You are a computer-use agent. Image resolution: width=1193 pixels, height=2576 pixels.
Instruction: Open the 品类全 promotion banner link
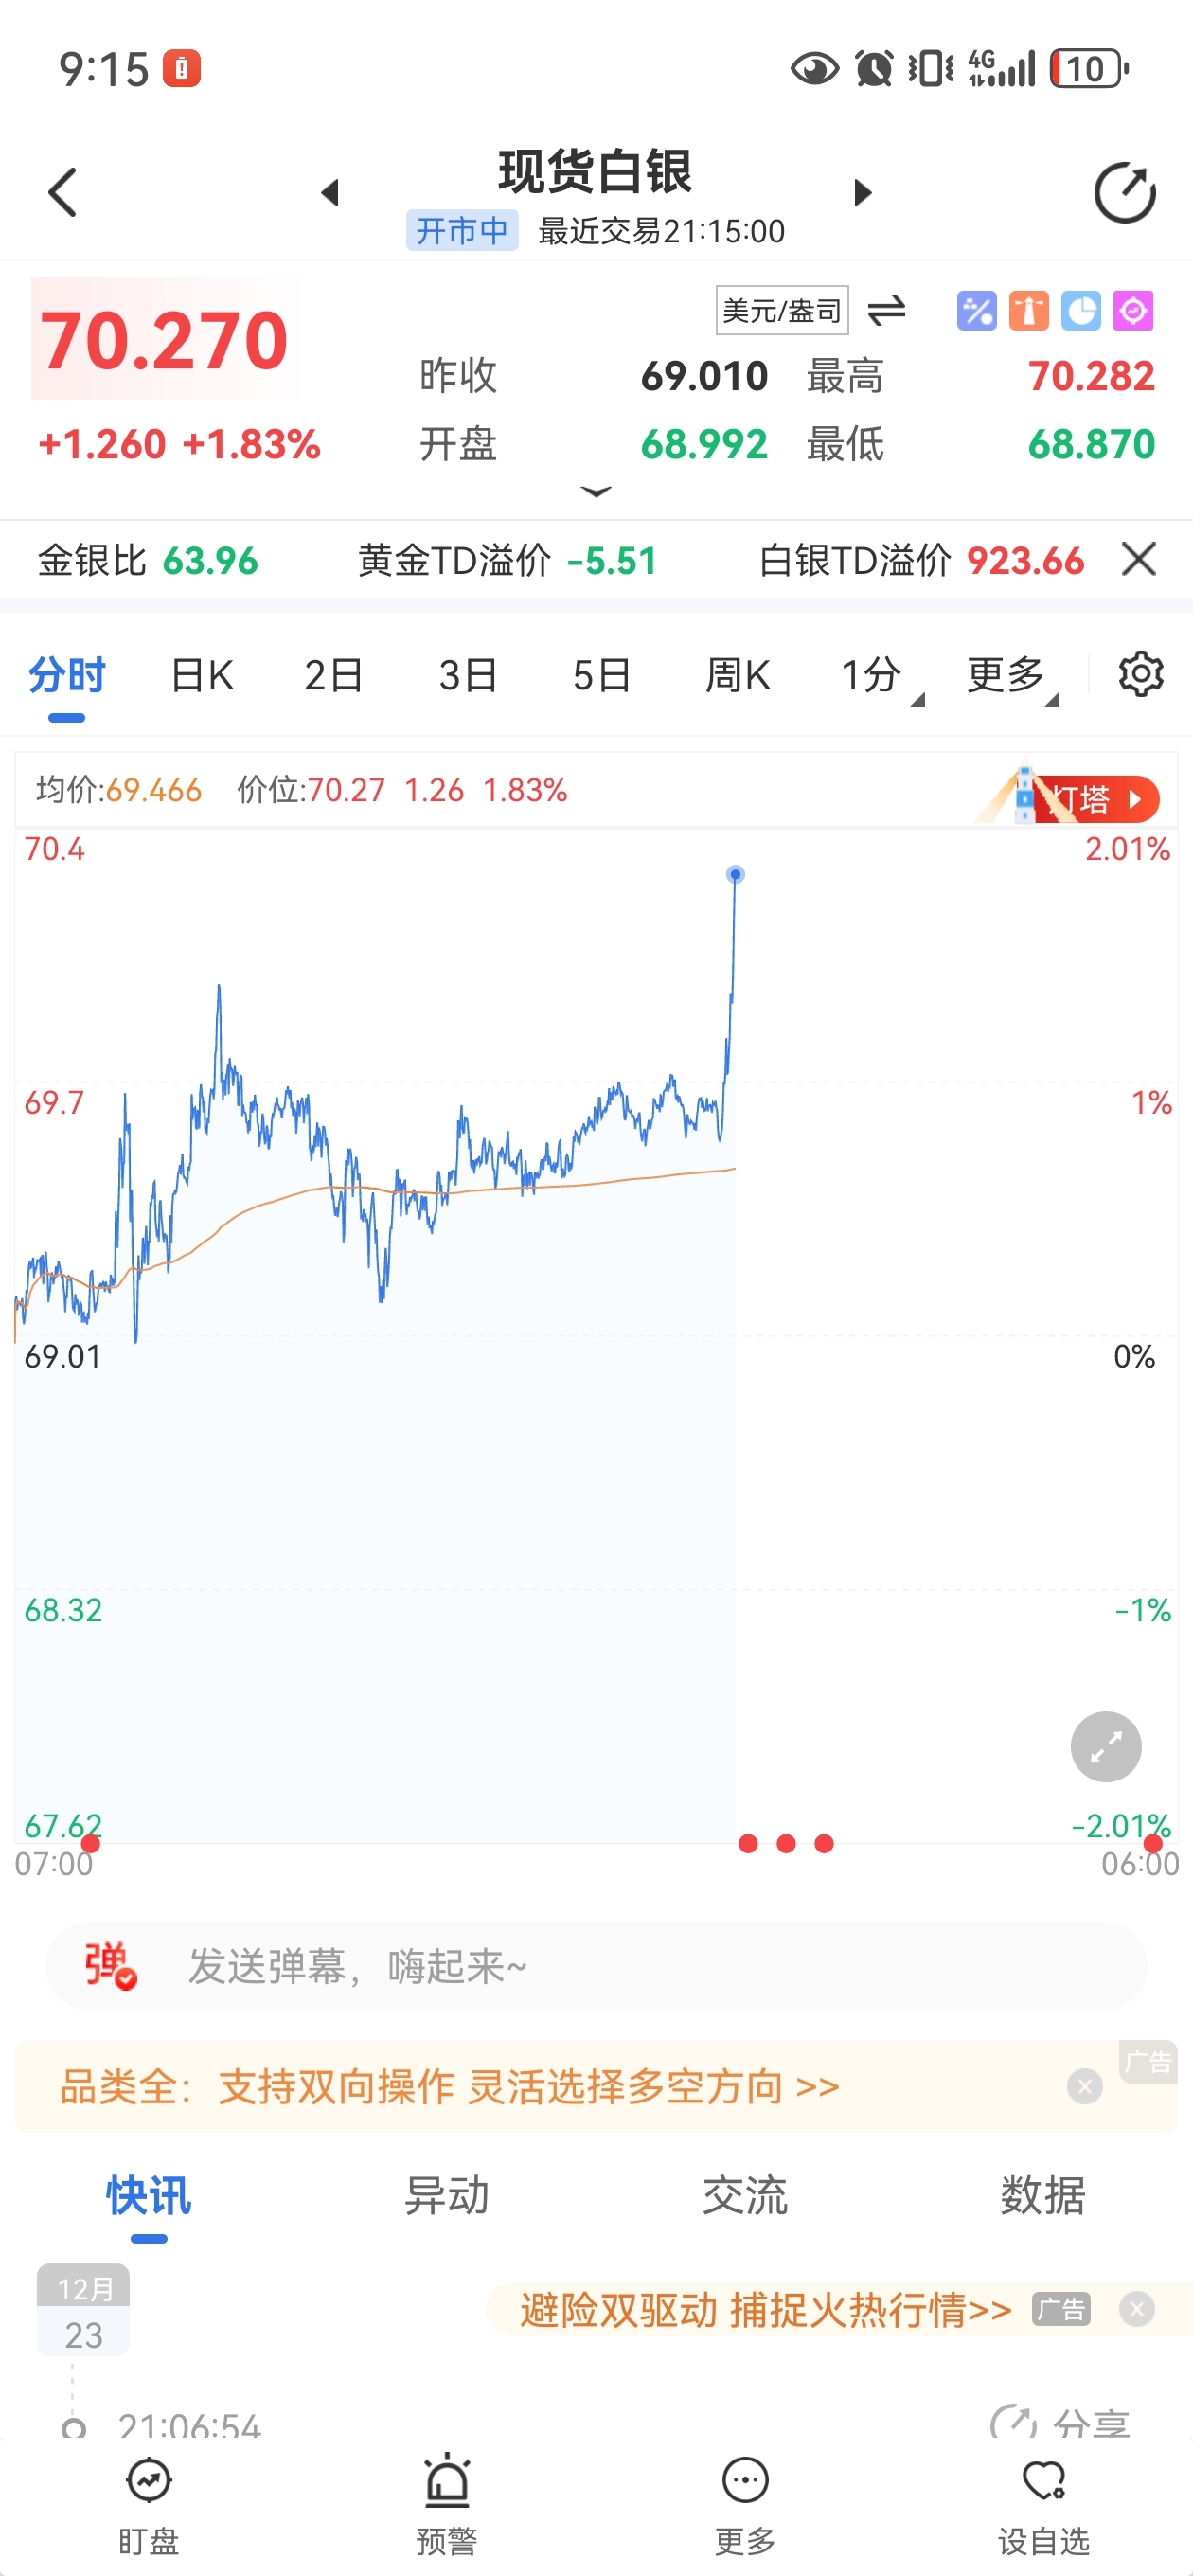[x=450, y=2087]
